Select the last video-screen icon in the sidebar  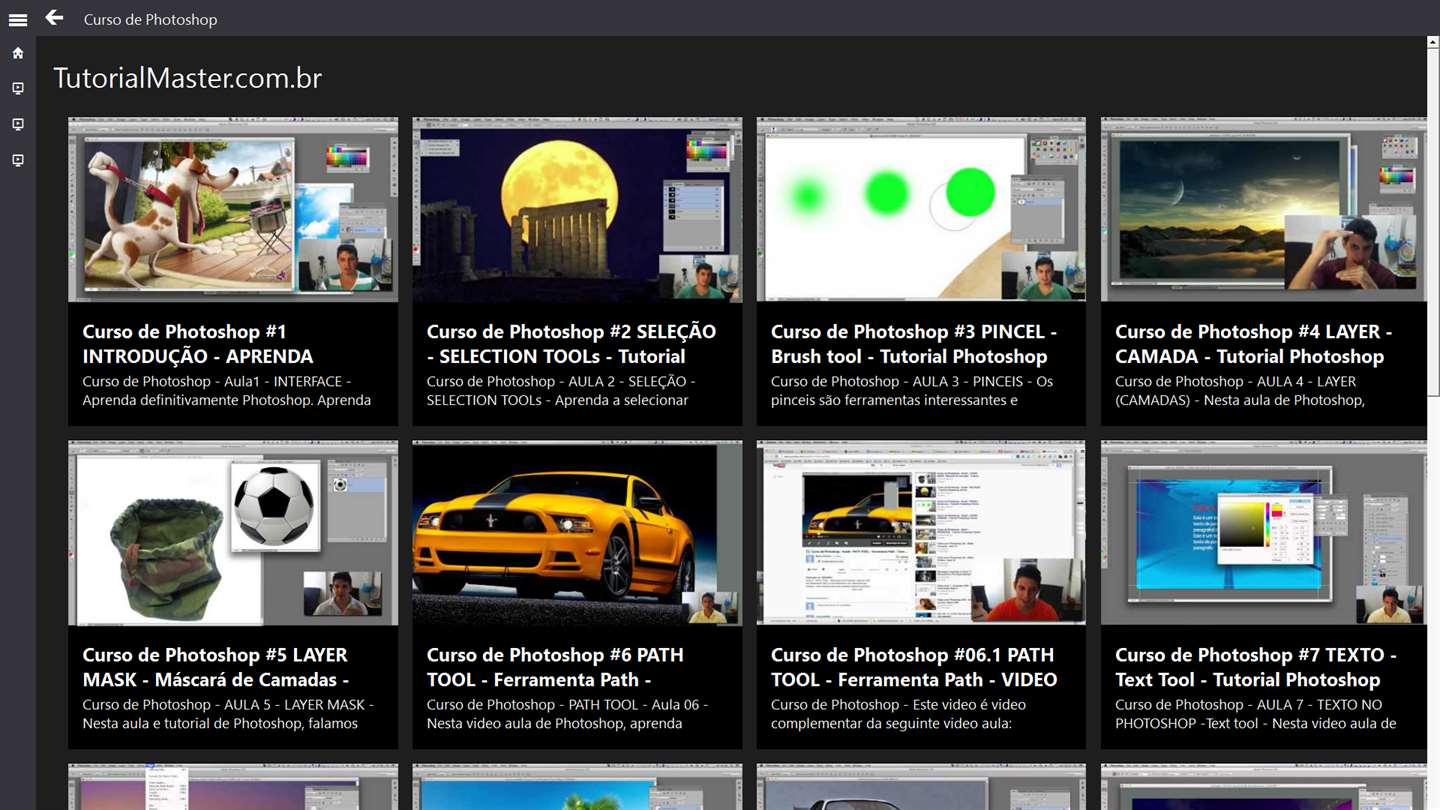point(18,160)
